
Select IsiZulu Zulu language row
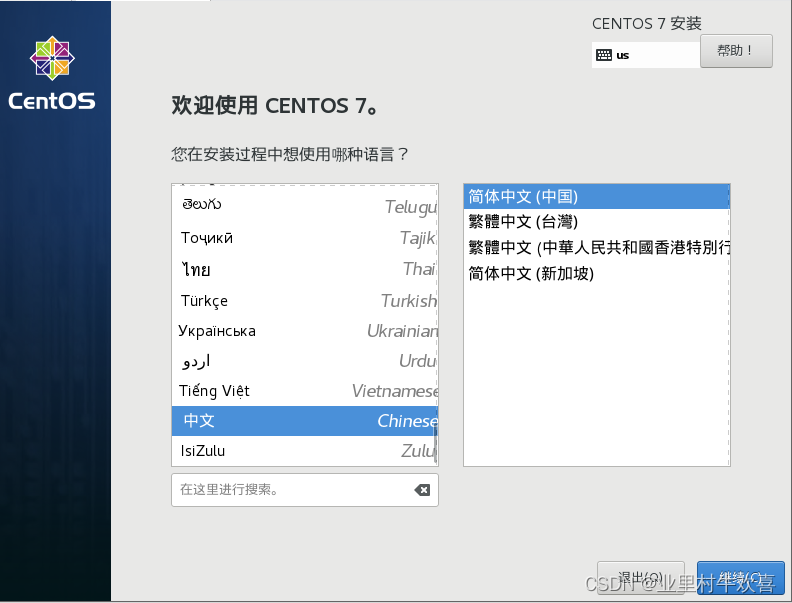point(305,450)
